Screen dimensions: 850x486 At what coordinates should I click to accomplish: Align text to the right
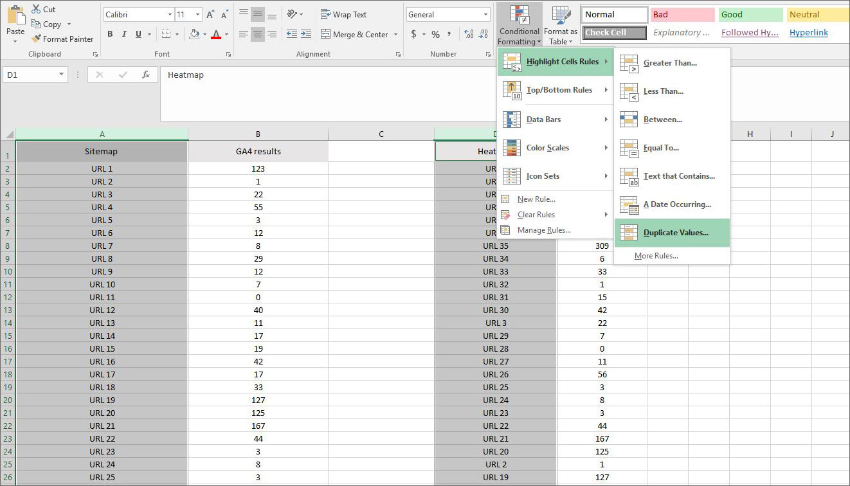(x=272, y=34)
